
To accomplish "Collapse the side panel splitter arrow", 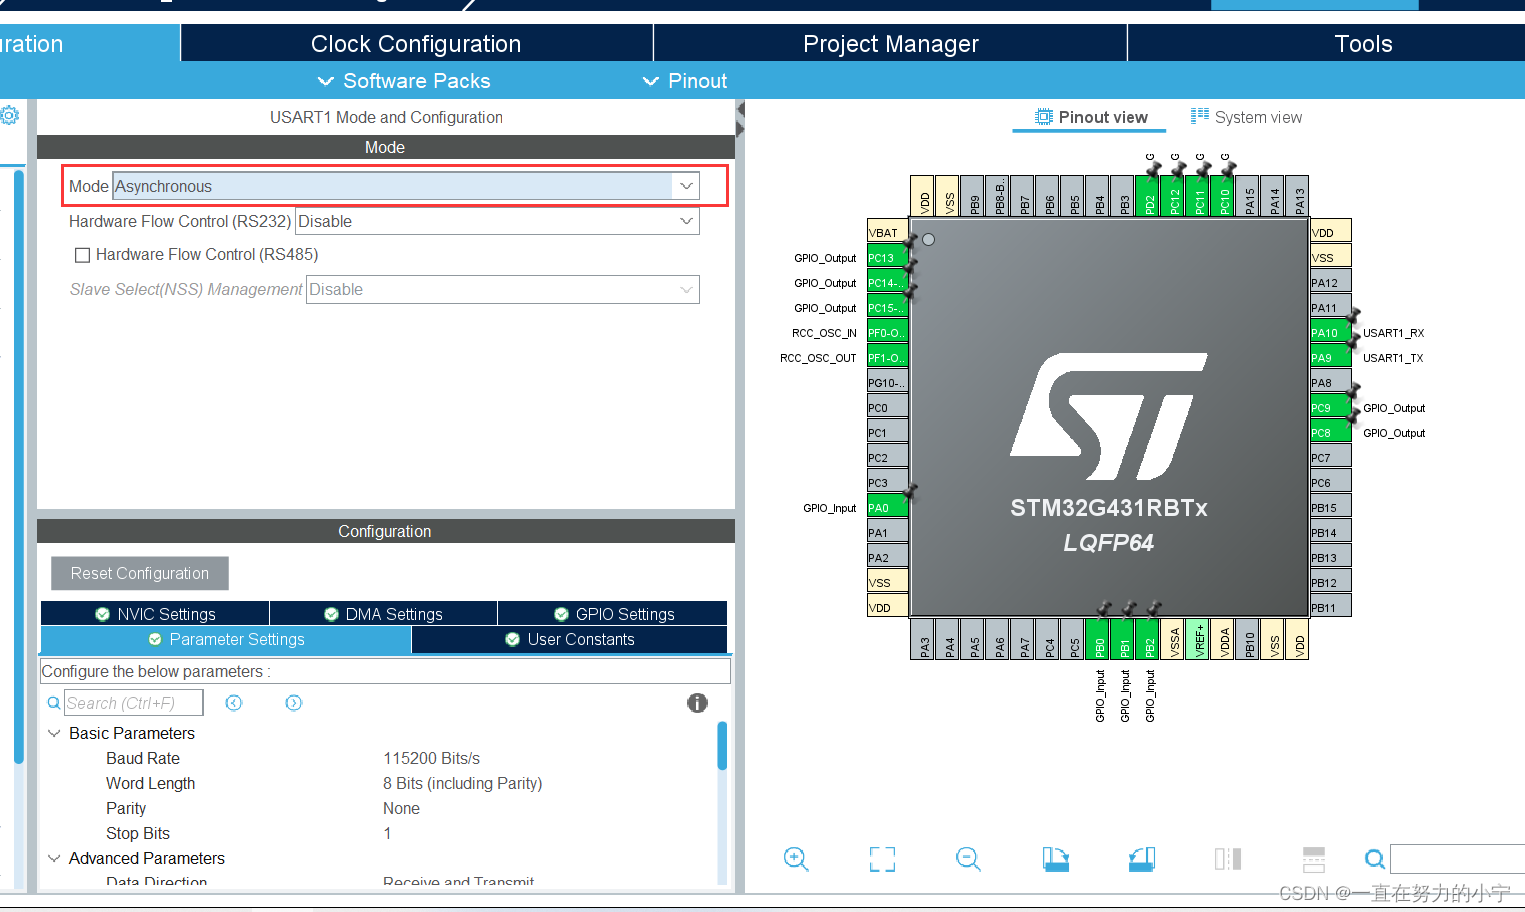I will pyautogui.click(x=740, y=108).
